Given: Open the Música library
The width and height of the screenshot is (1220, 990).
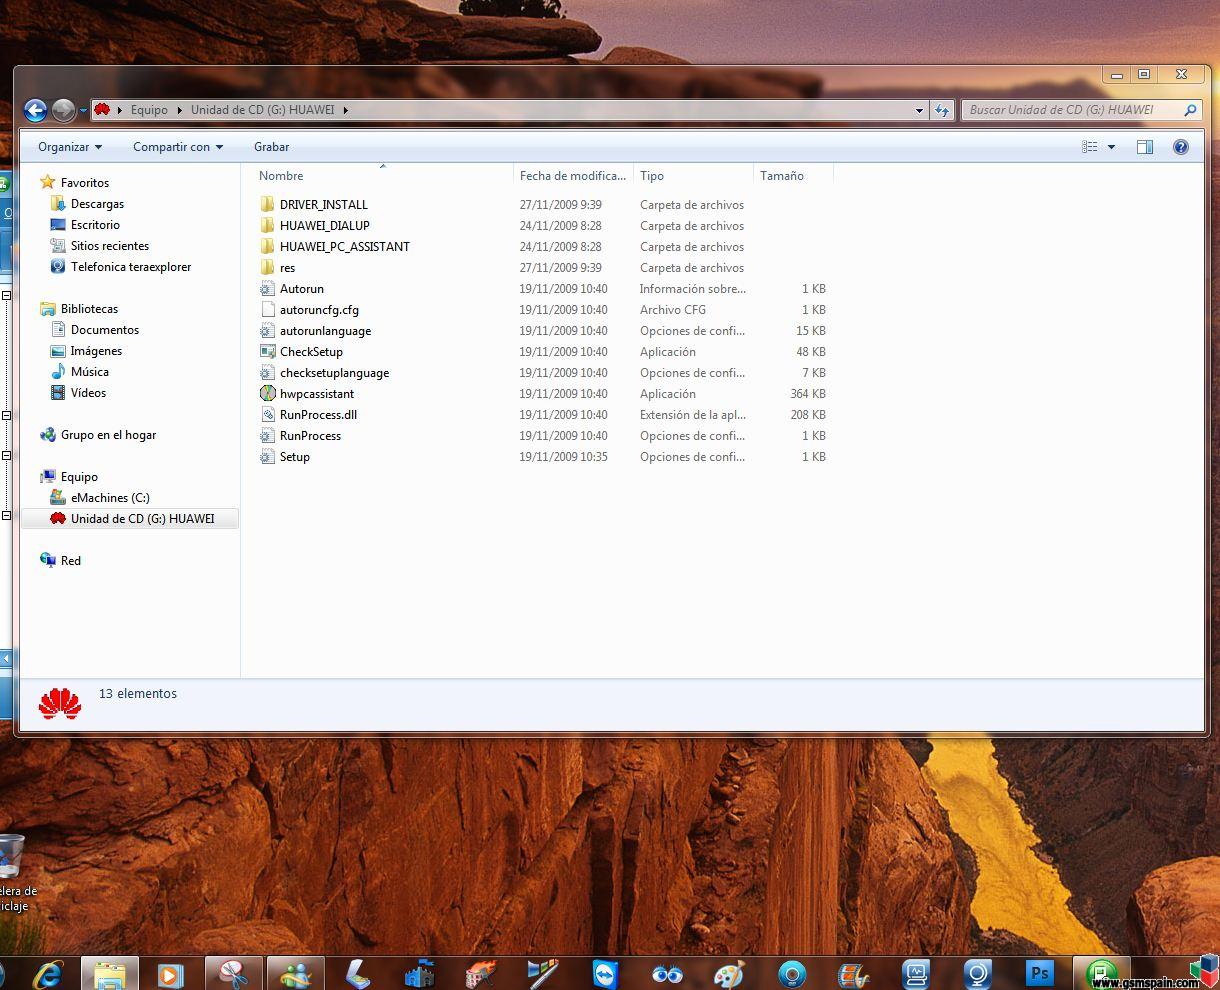Looking at the screenshot, I should [89, 372].
